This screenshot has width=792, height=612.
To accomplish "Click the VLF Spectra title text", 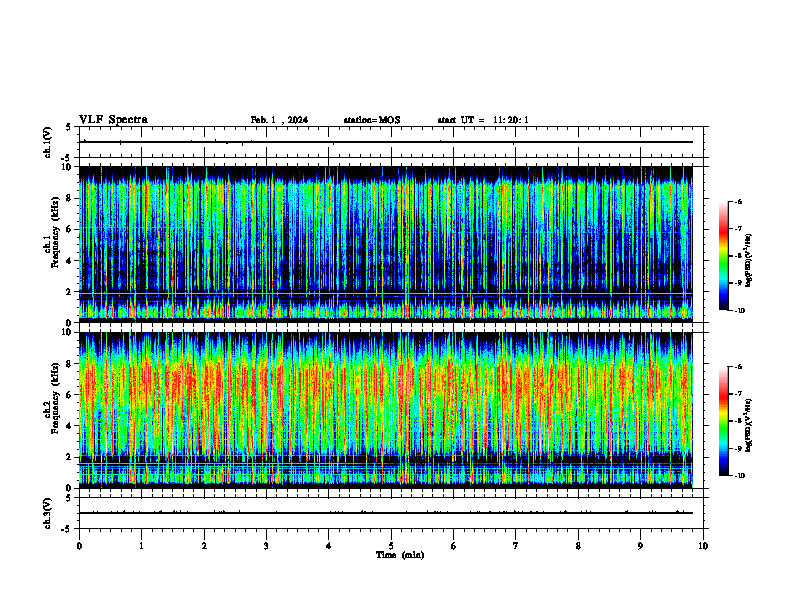I will [113, 120].
